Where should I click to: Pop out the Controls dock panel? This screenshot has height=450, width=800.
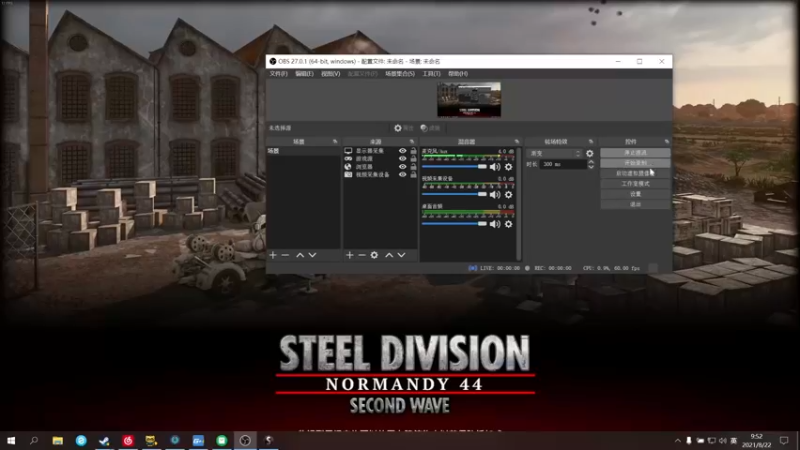(x=667, y=141)
